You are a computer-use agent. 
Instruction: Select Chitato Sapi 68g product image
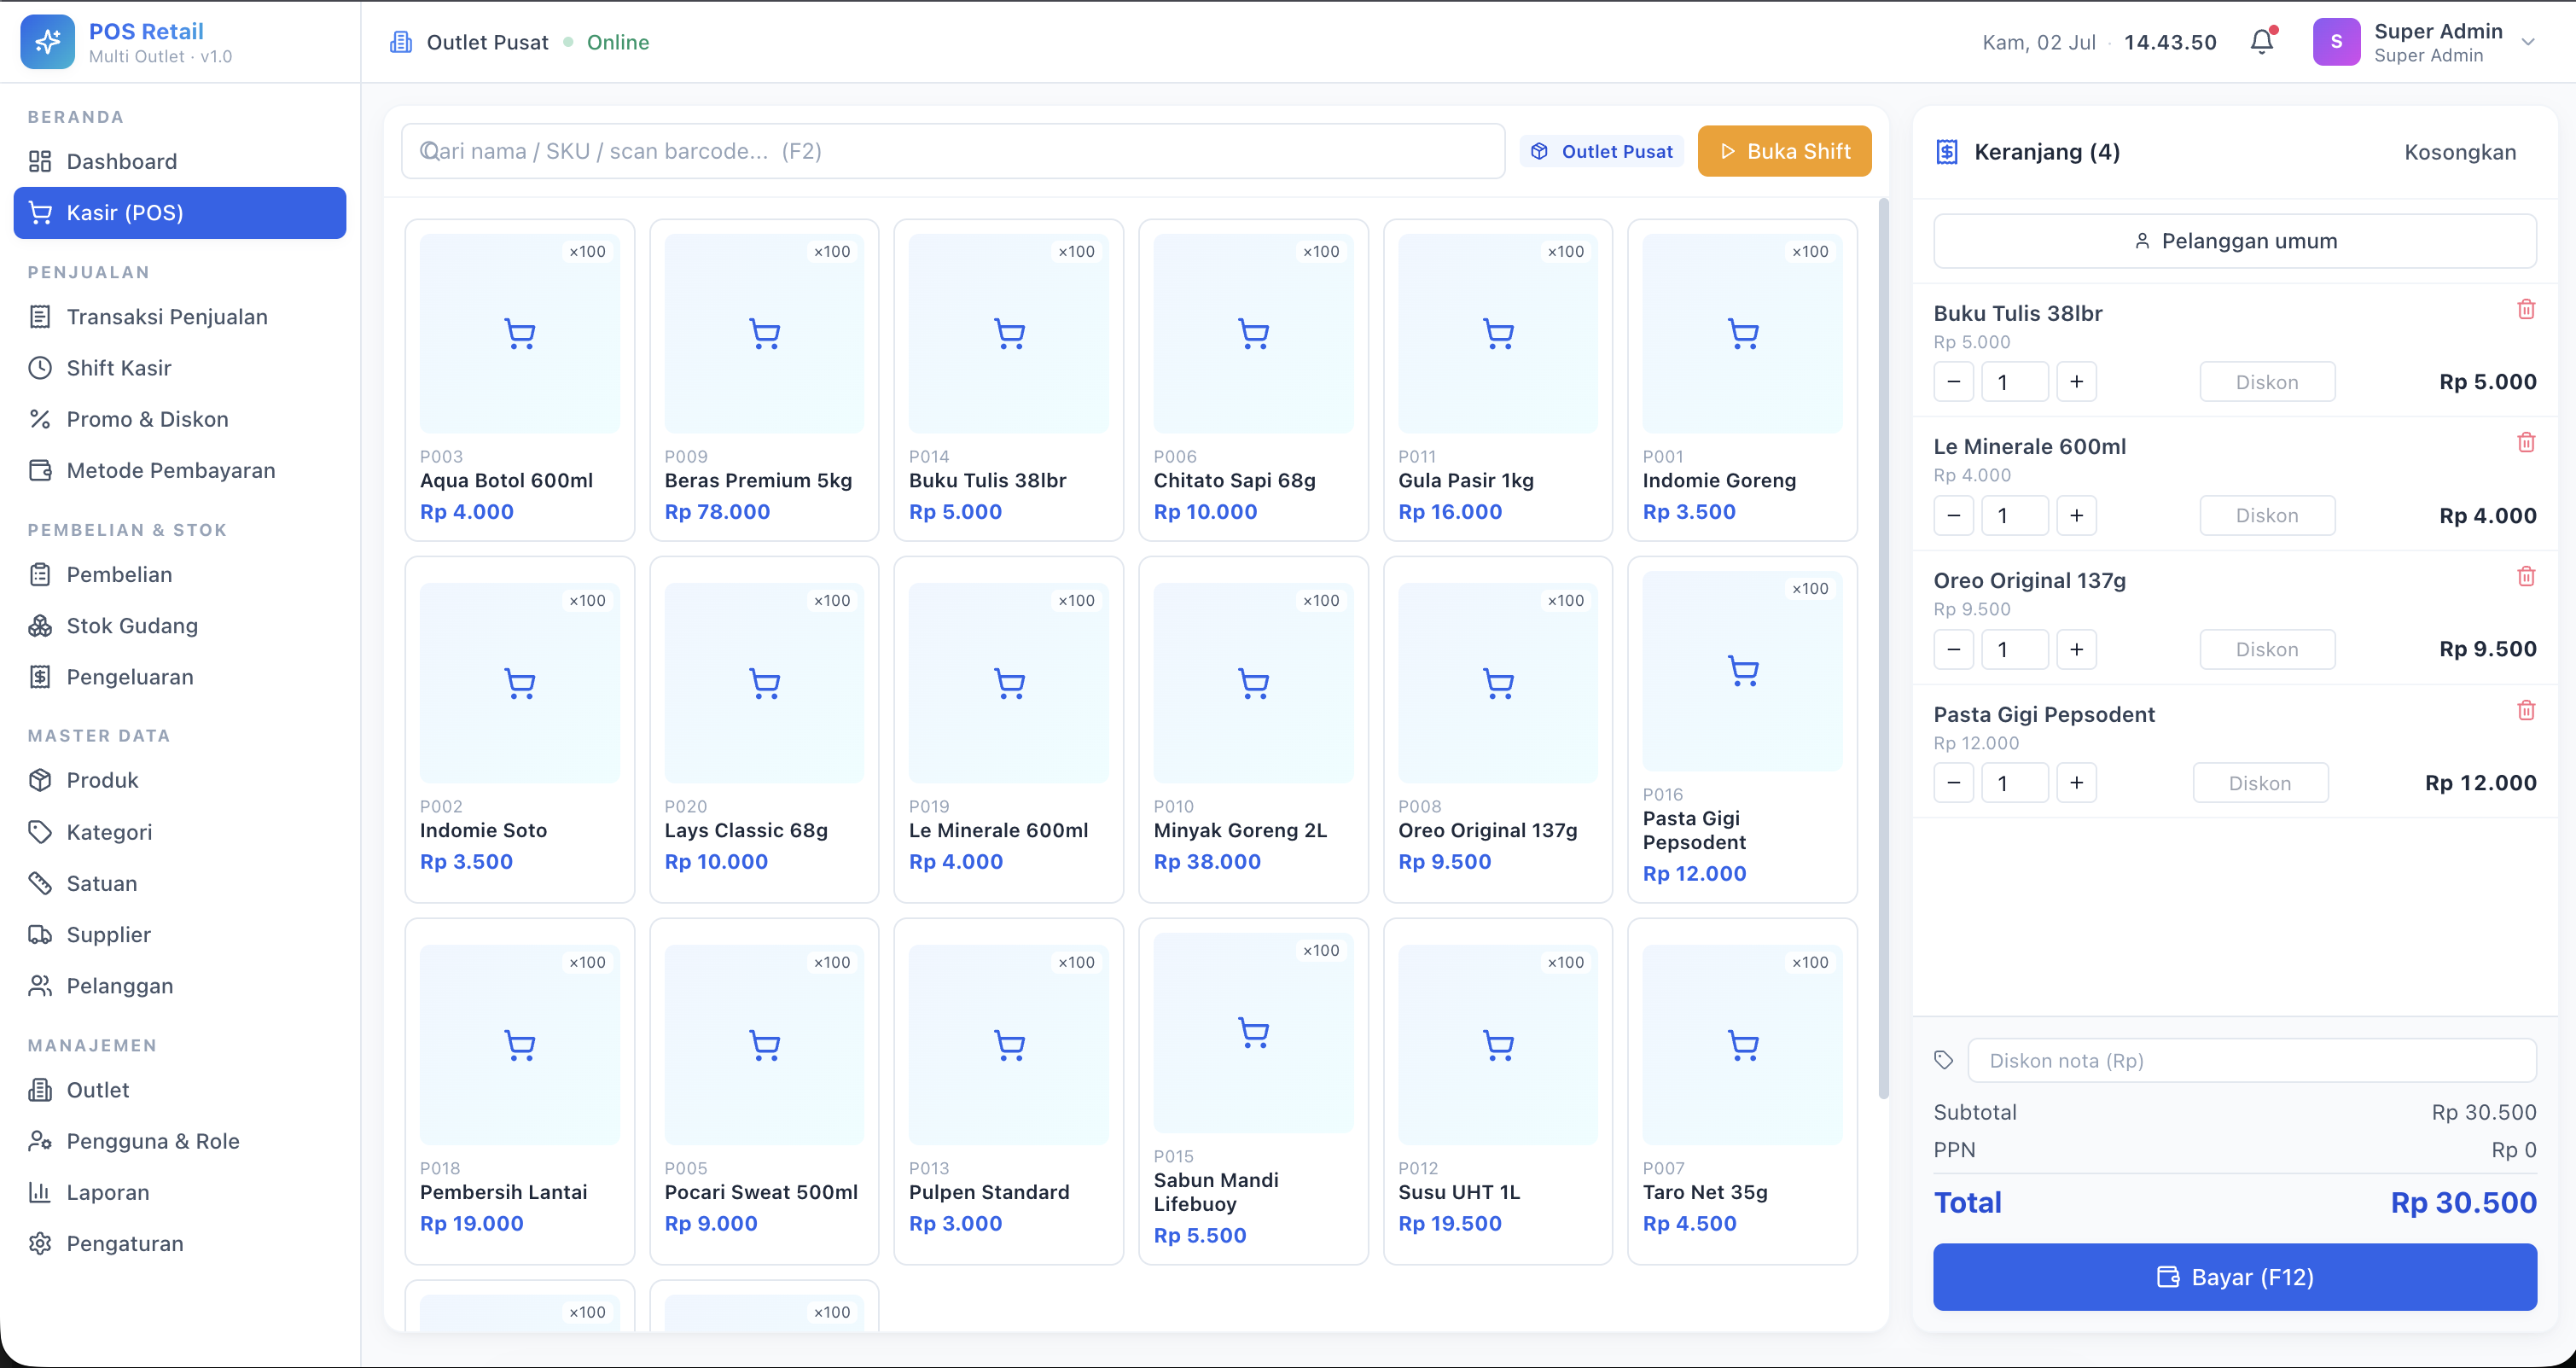point(1253,333)
